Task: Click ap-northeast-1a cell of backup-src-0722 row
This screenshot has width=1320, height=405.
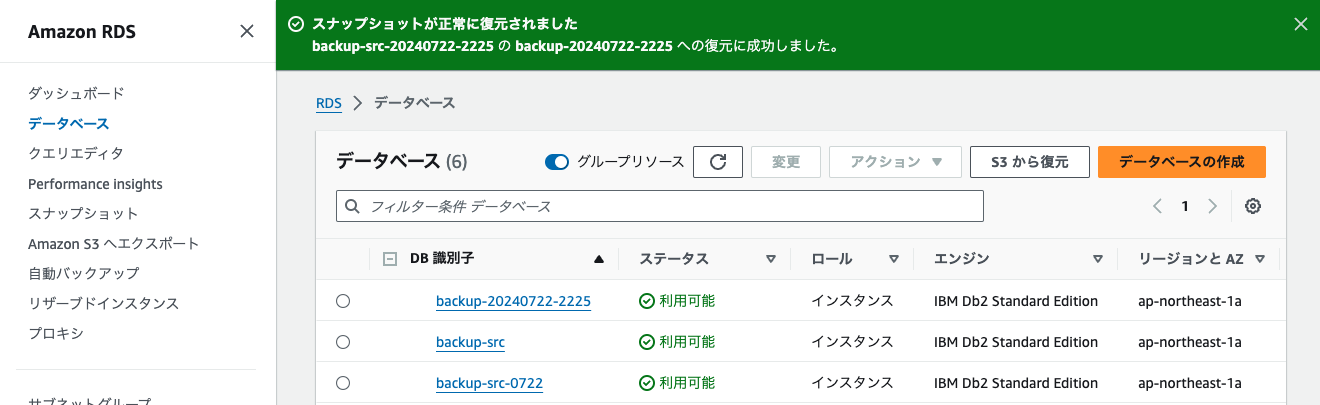Action: tap(1190, 383)
